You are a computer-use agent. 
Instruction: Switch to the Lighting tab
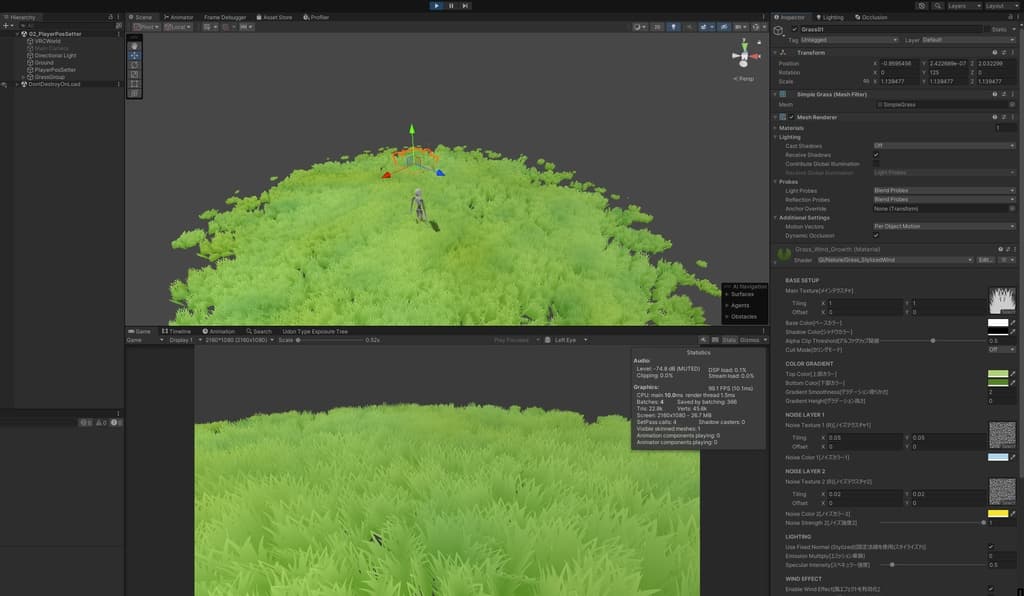[x=831, y=17]
